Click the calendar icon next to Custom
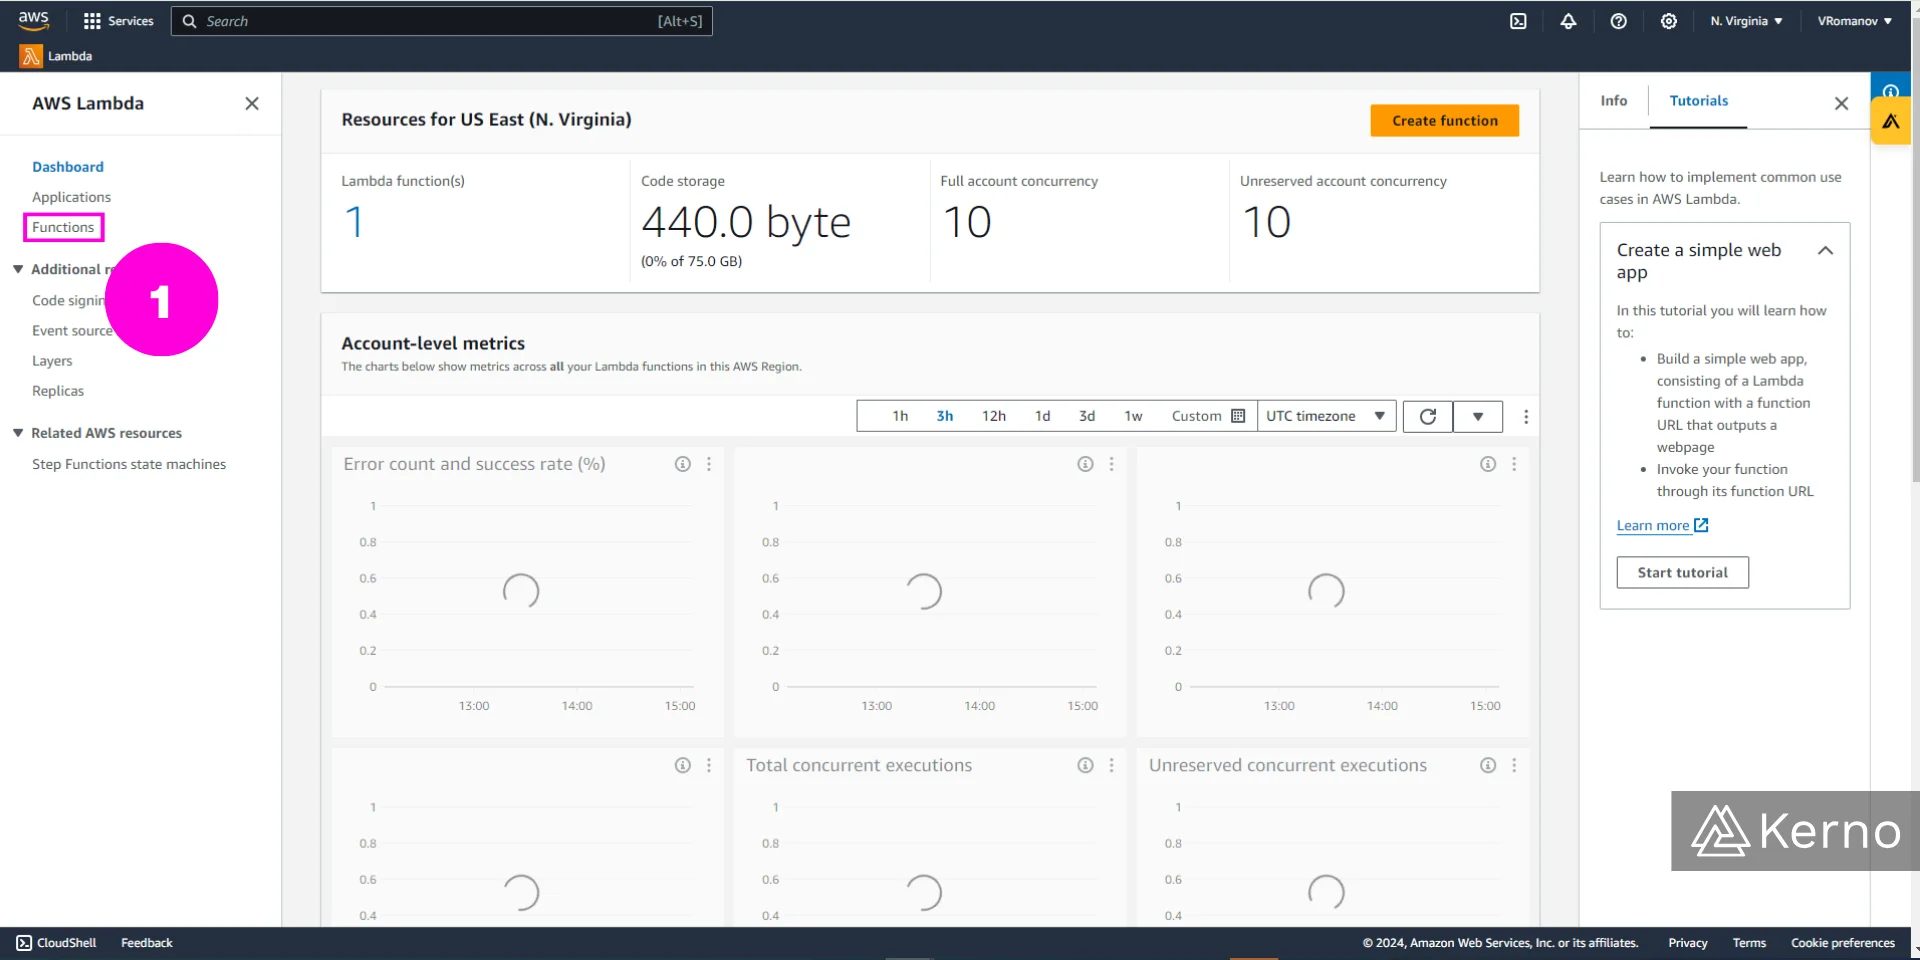Image resolution: width=1920 pixels, height=960 pixels. coord(1238,416)
